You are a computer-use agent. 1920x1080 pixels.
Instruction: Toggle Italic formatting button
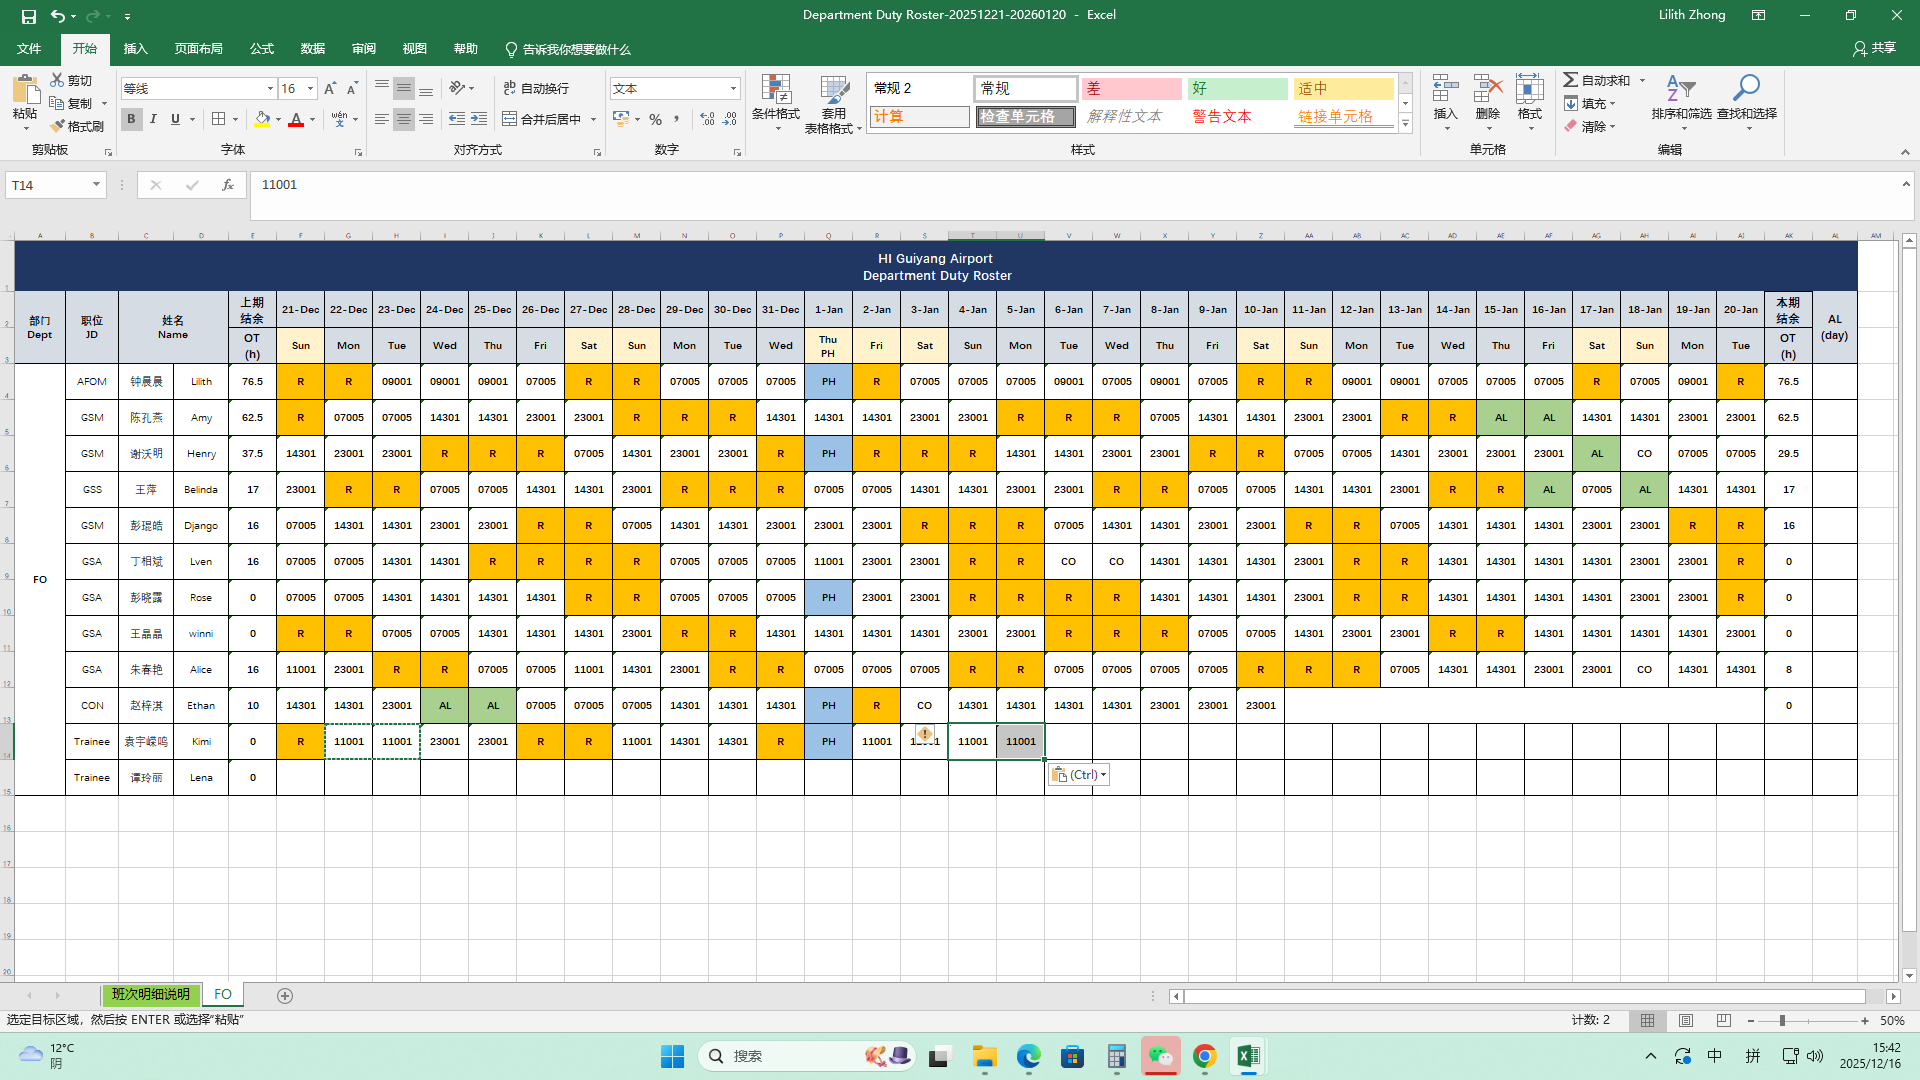(x=153, y=119)
